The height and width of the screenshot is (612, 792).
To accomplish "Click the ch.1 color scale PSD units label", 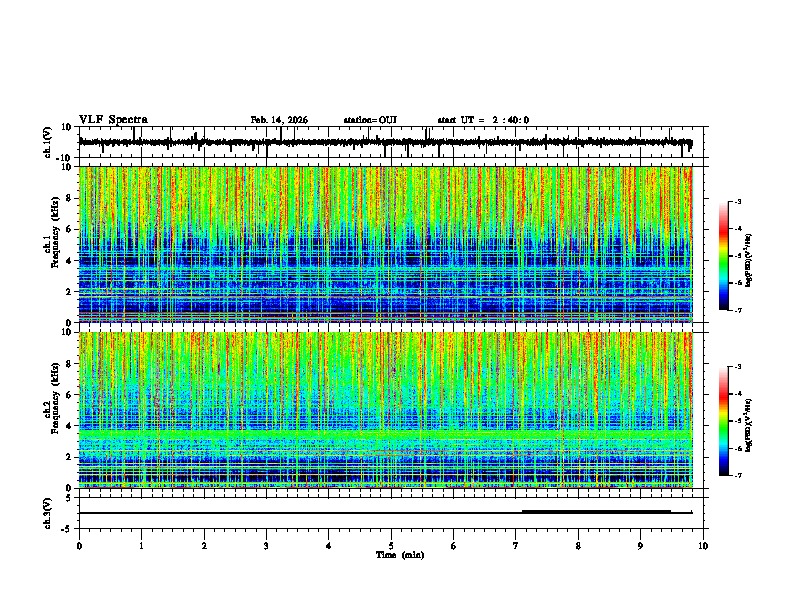I will tap(749, 261).
